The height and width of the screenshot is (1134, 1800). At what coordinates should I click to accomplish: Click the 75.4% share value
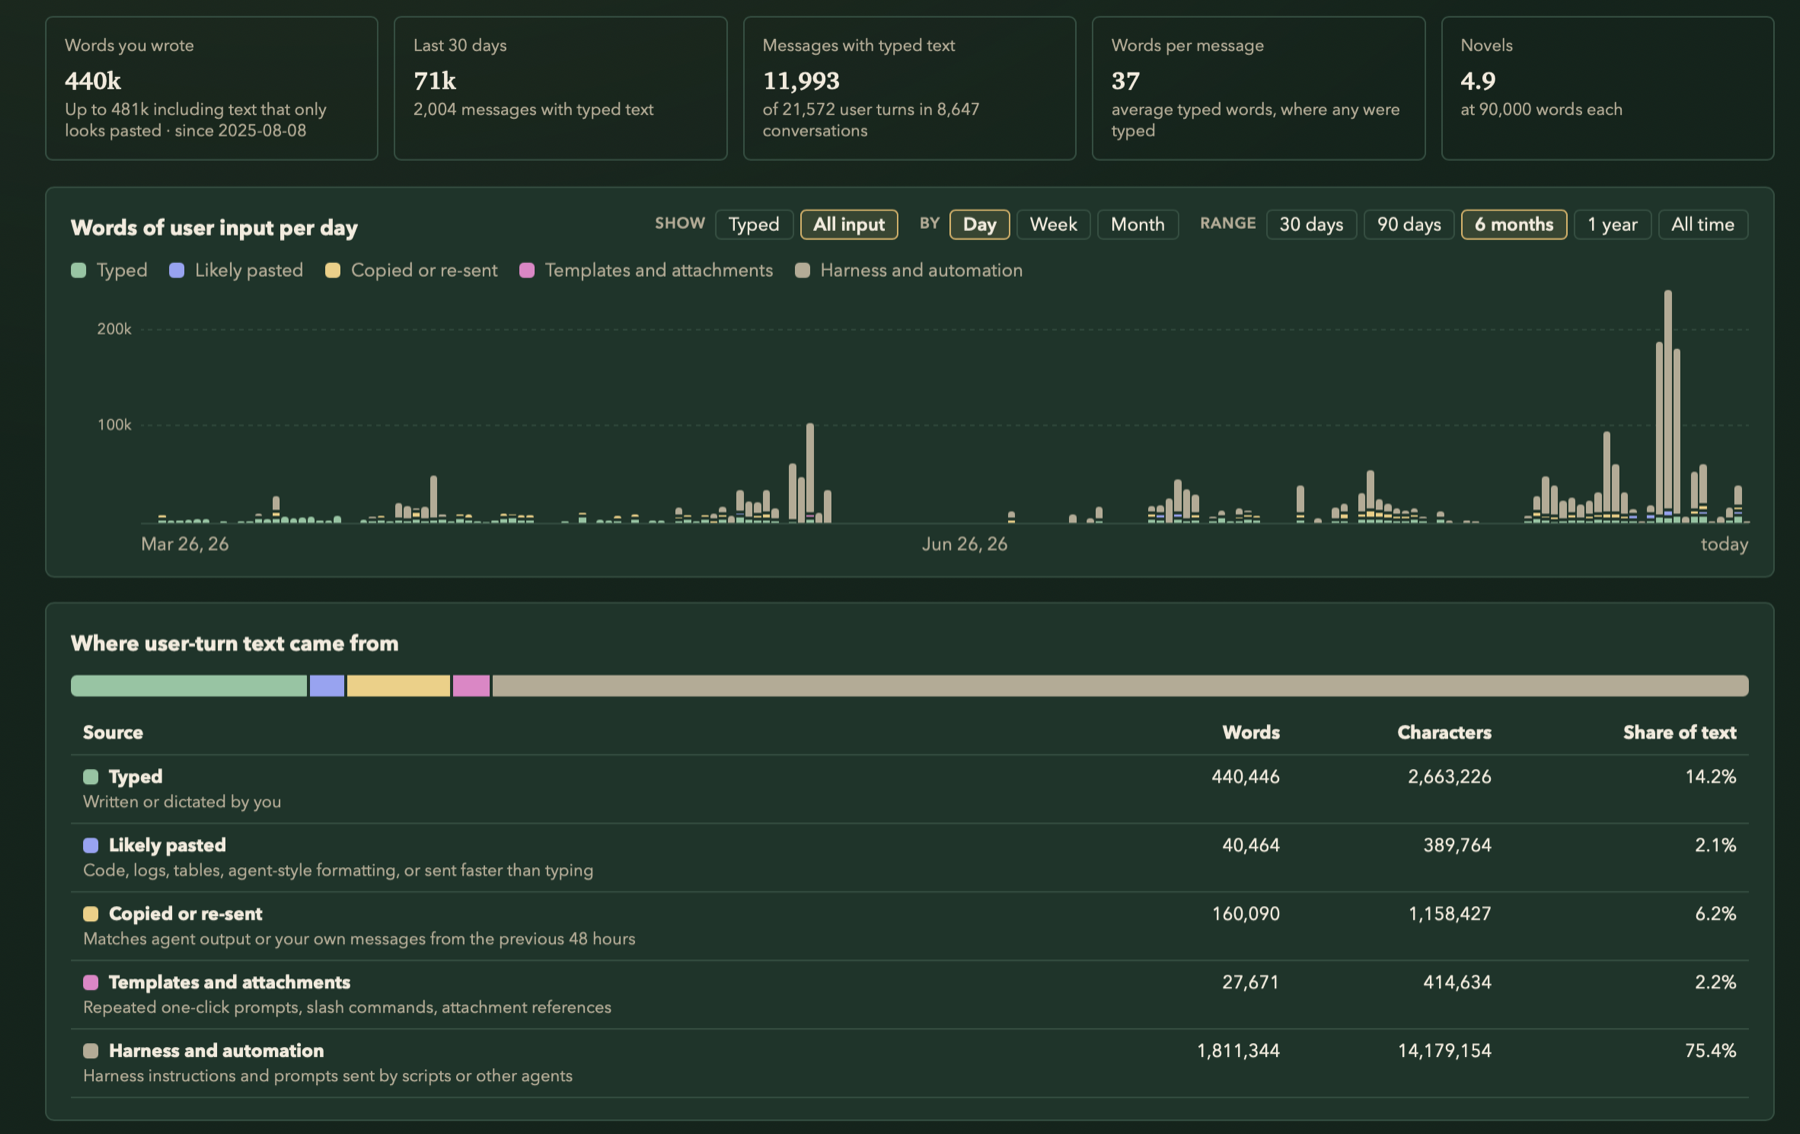coord(1710,1050)
